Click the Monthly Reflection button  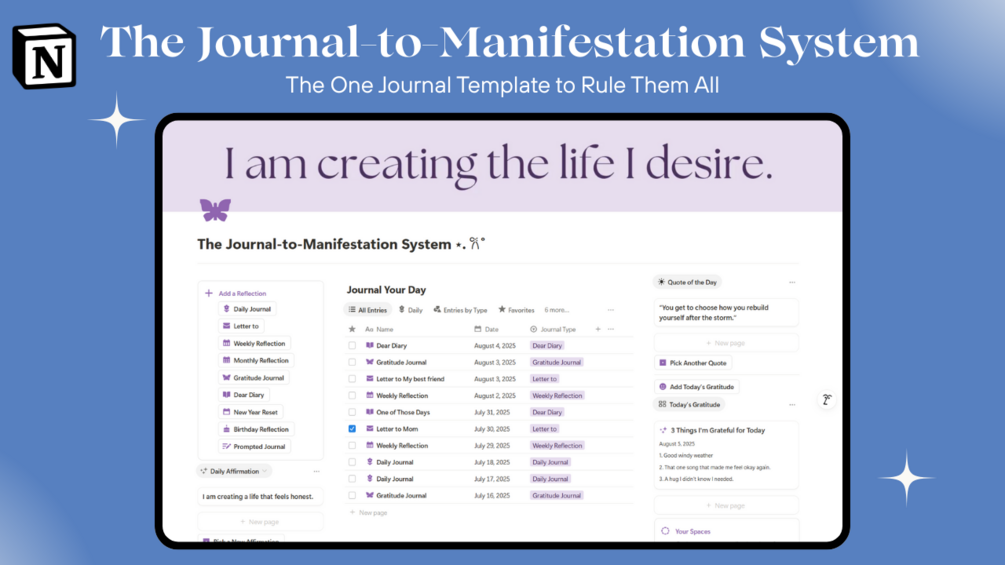click(256, 361)
